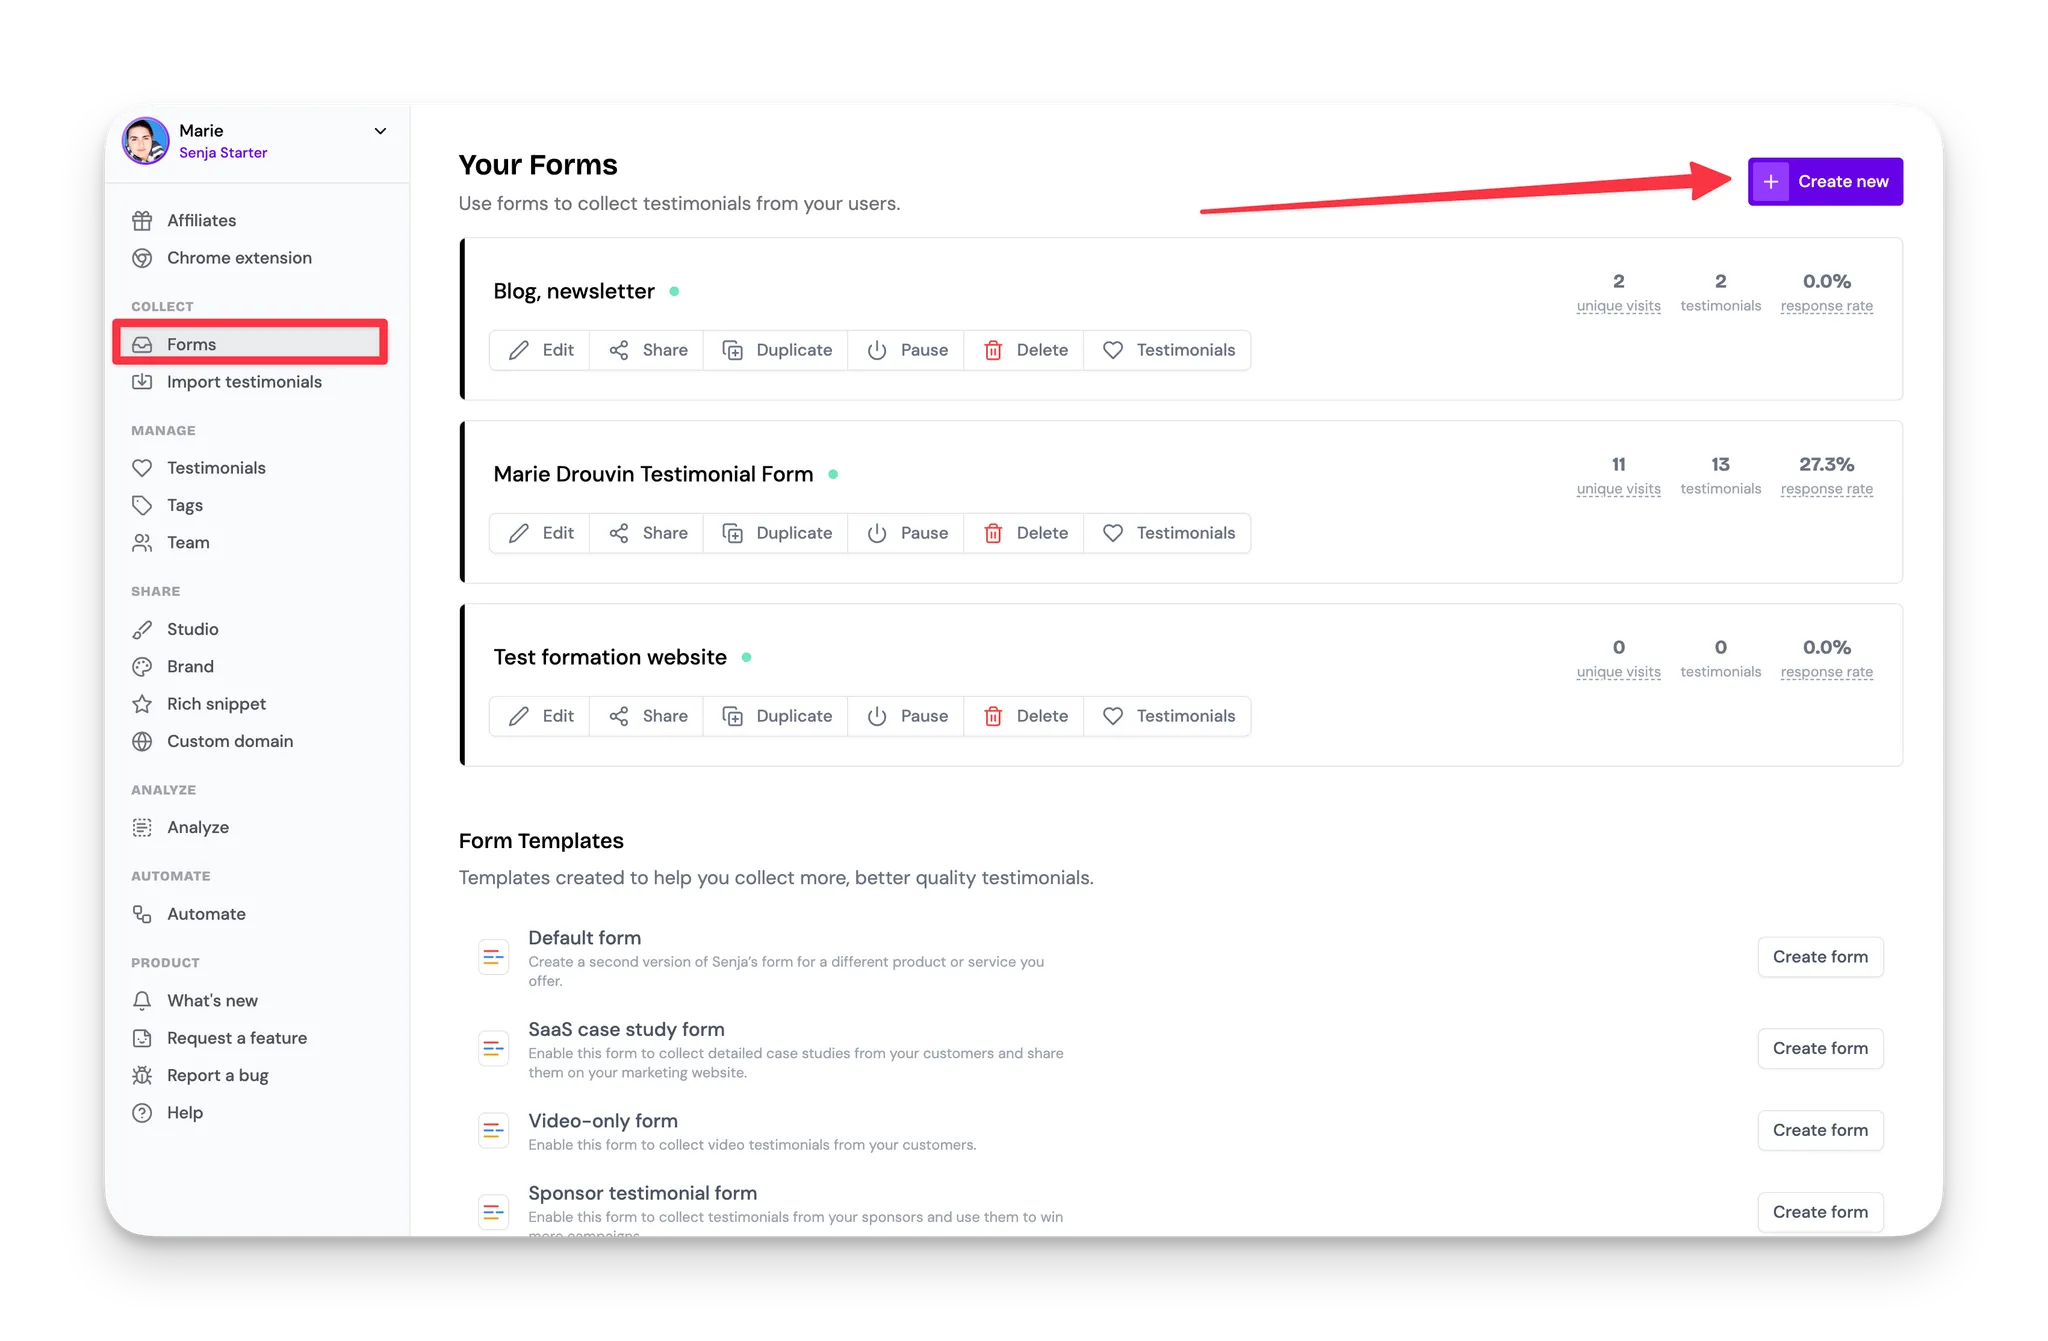Click the red trash Delete icon for Blog, newsletter

993,350
